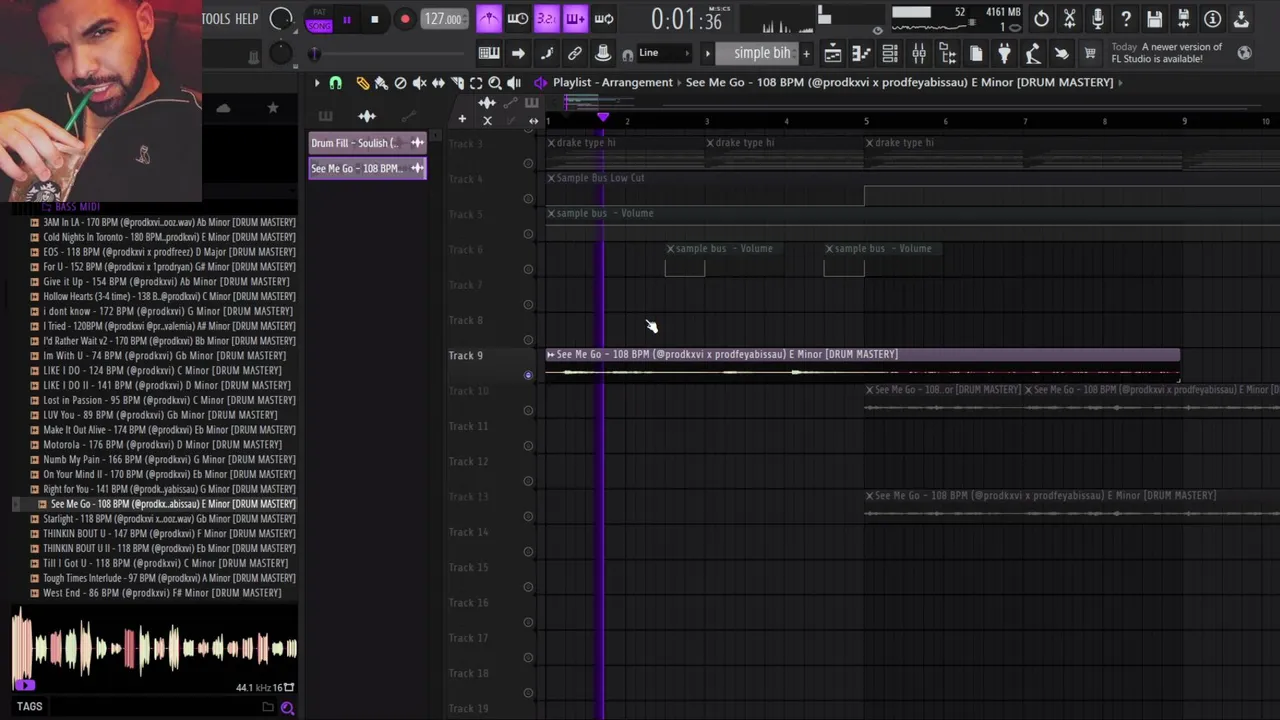
Task: Click browser search magnifier icon
Action: pyautogui.click(x=287, y=708)
